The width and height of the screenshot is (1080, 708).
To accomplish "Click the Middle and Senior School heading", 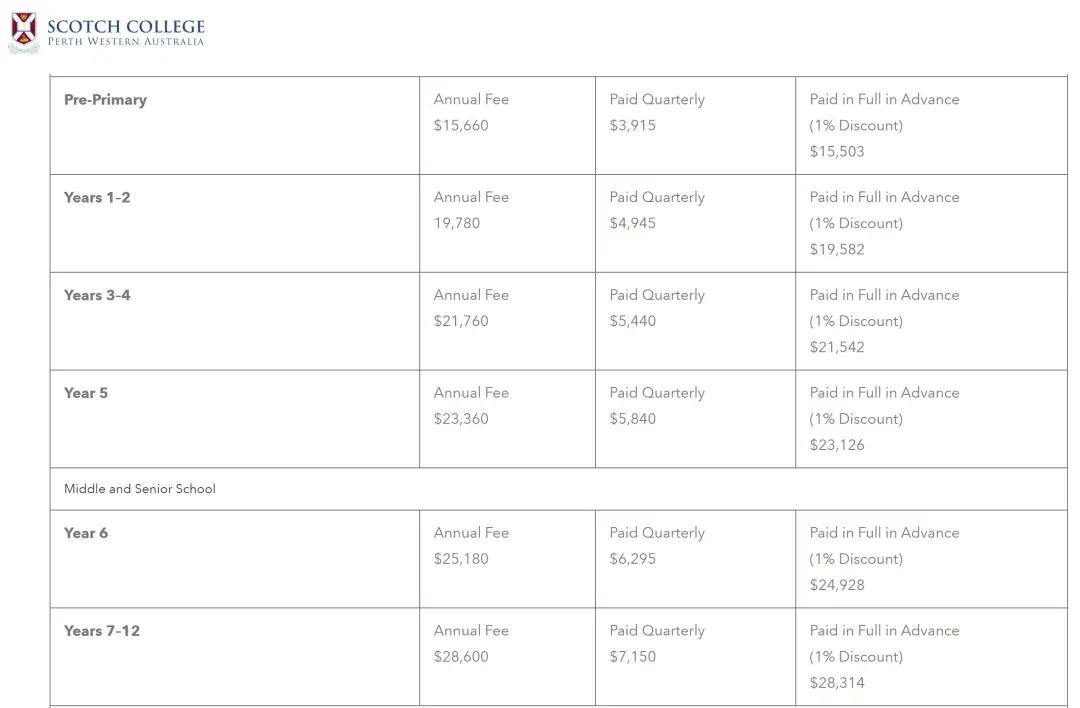I will (140, 488).
